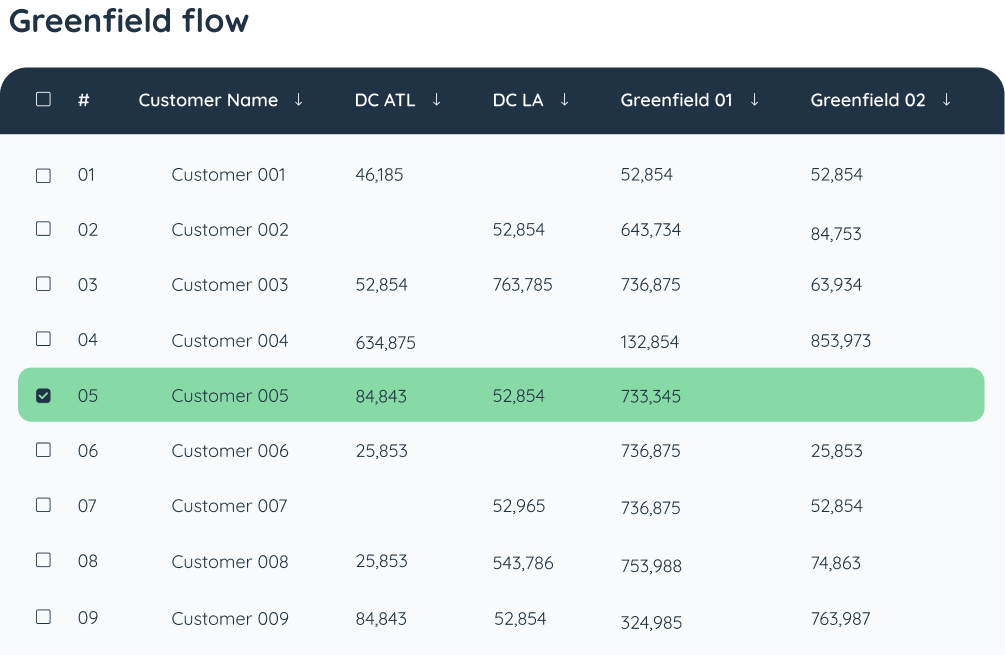Screen dimensions: 1005x655
Task: Click the # column header
Action: 83,100
